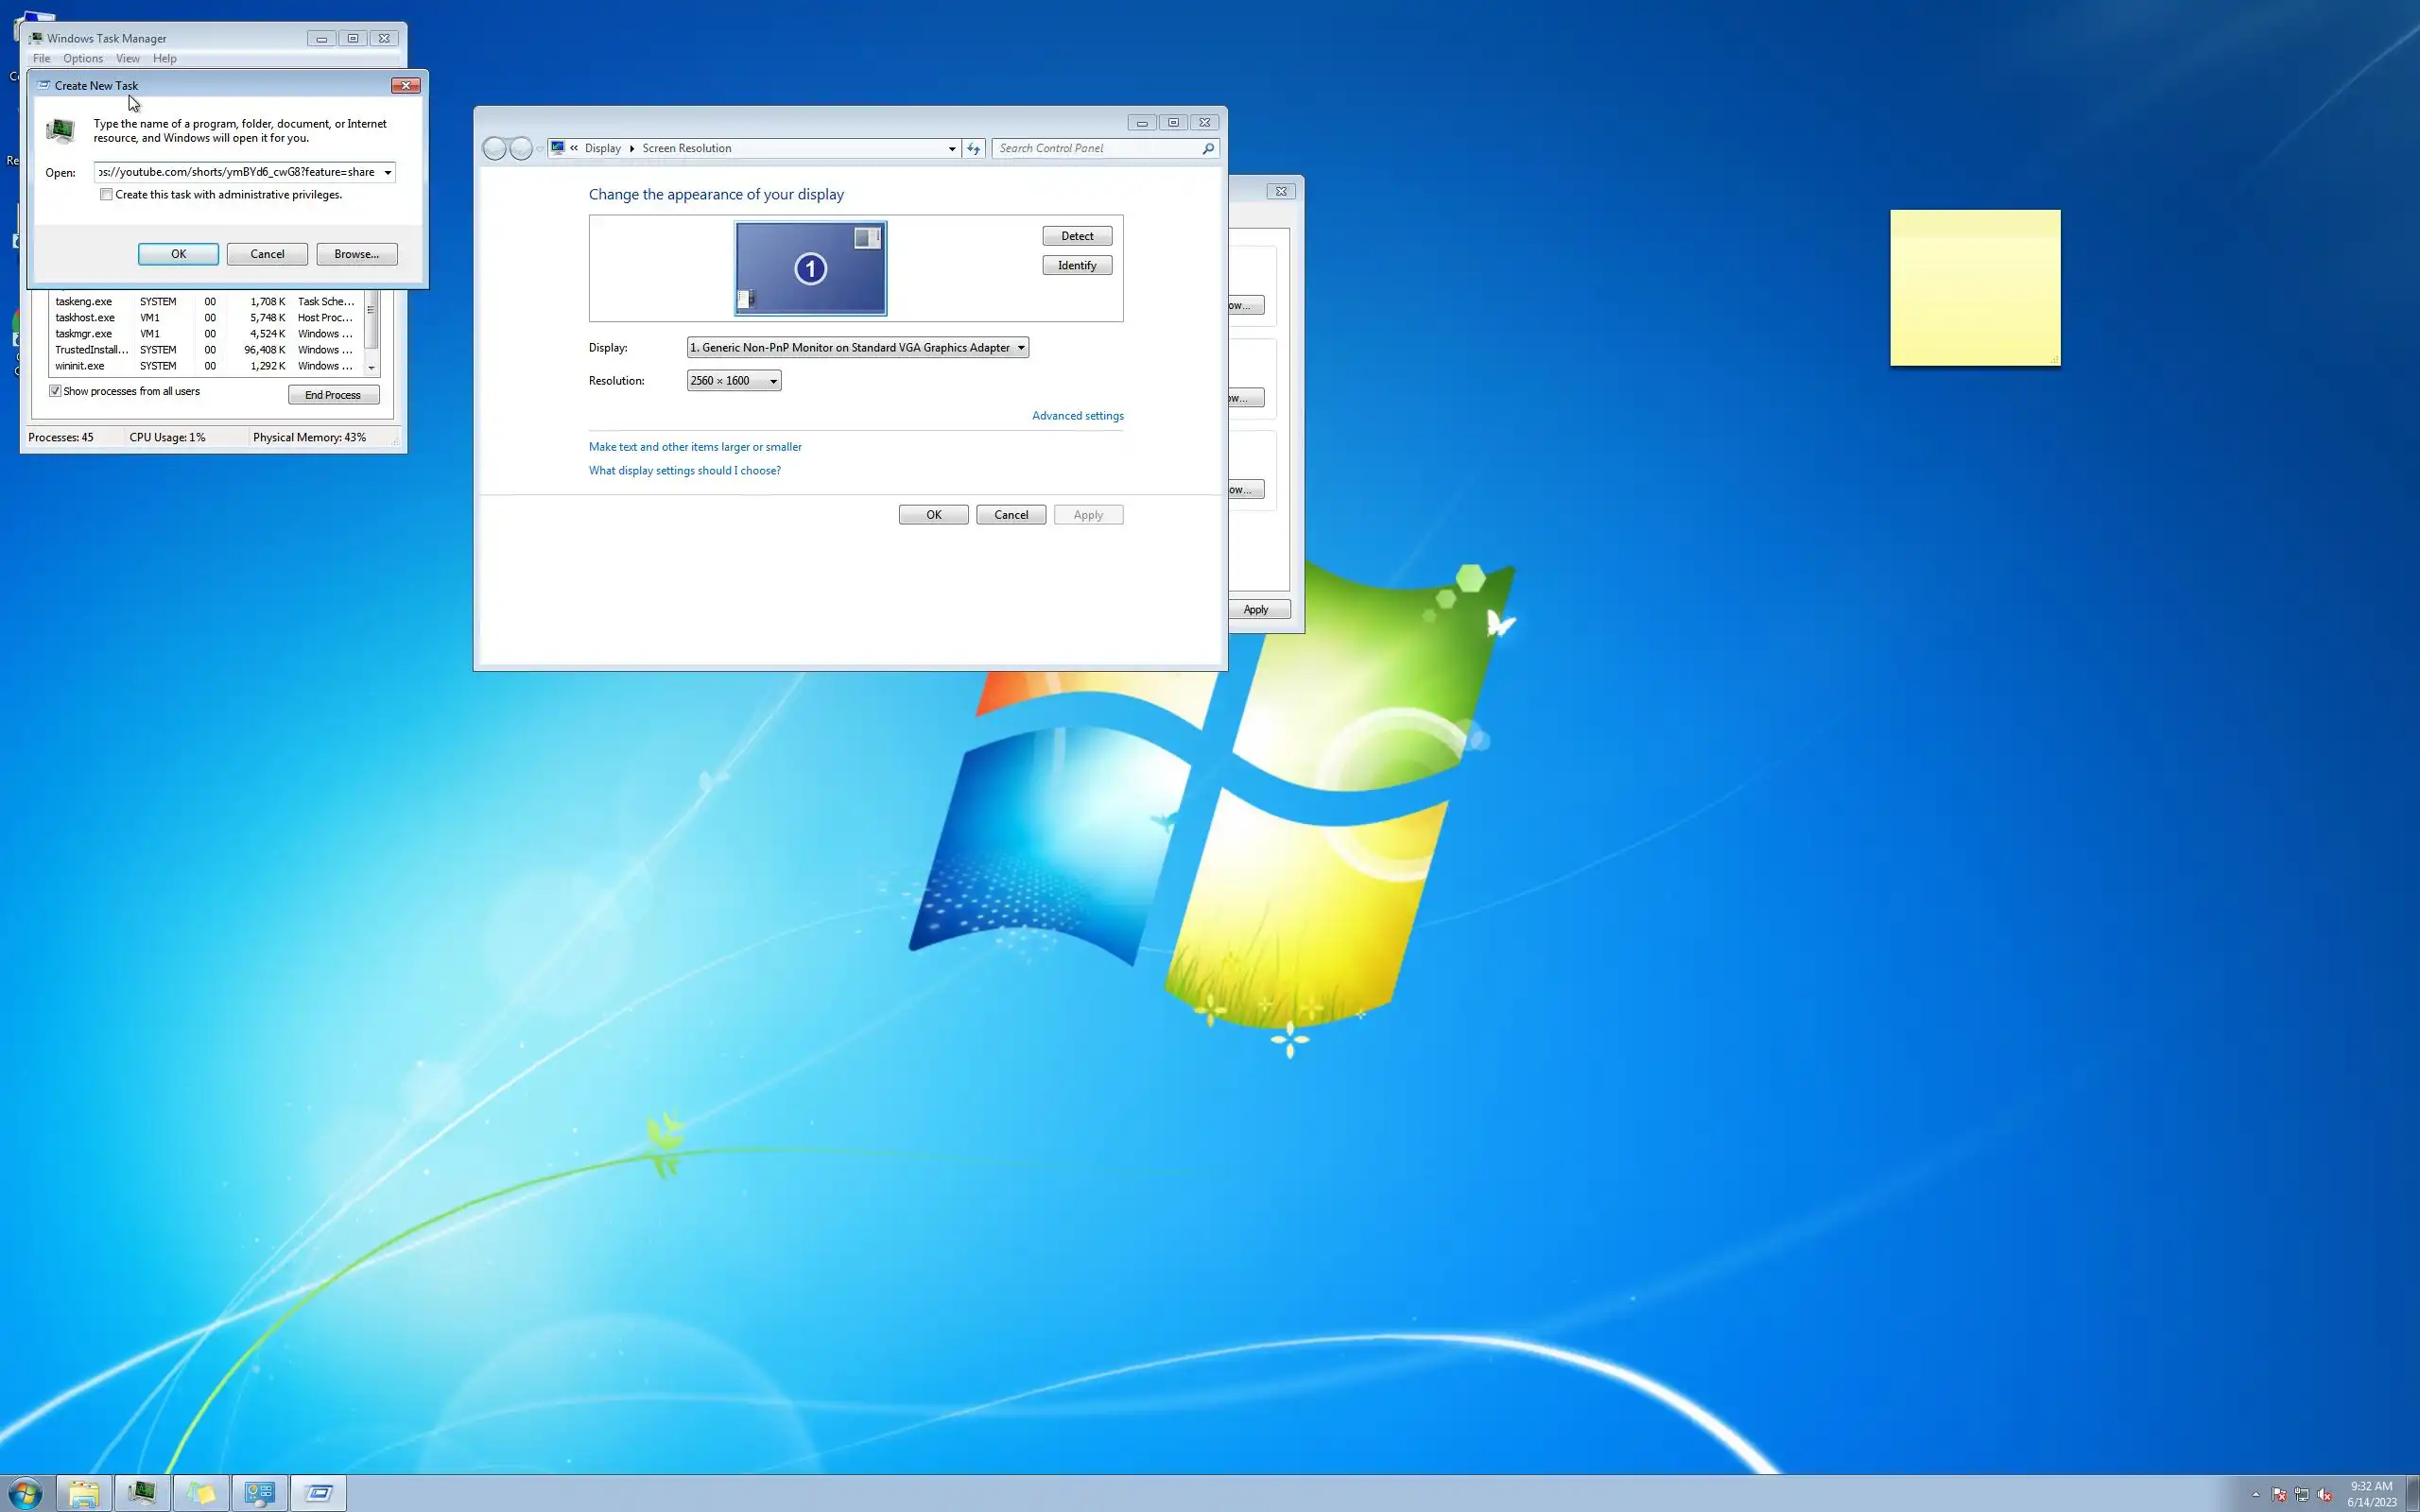Screen dimensions: 2420x1512
Task: Click the Identify button
Action: (1076, 265)
